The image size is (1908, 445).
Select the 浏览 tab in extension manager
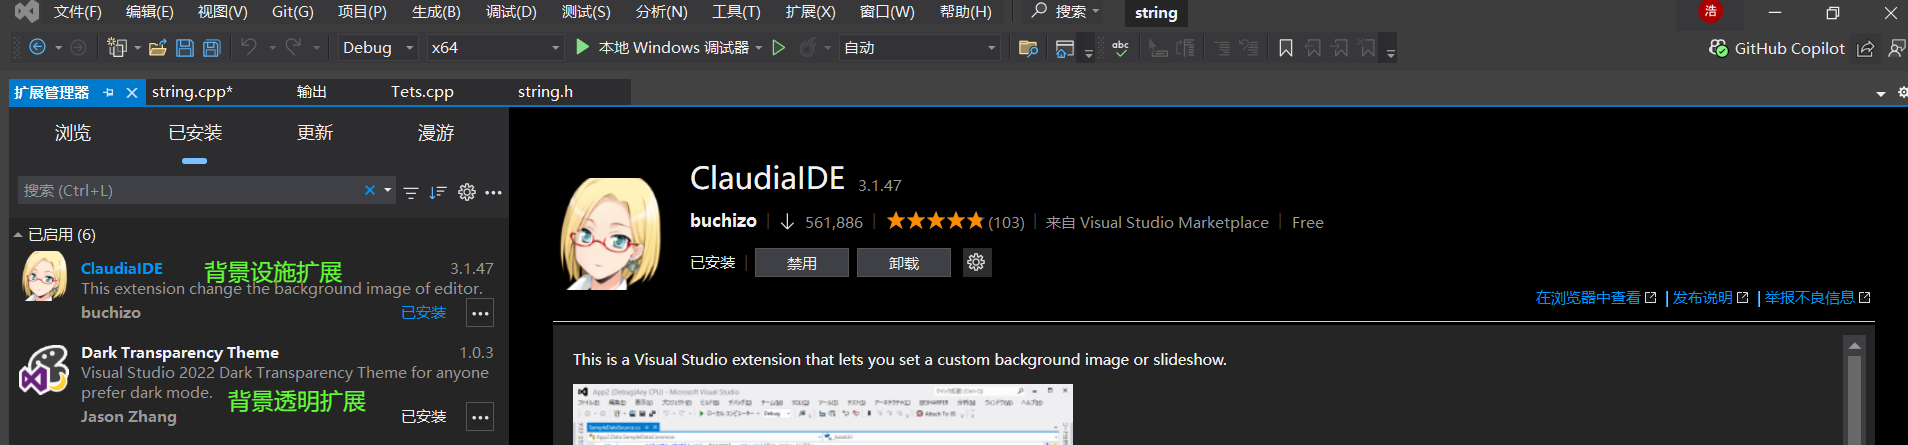[73, 133]
